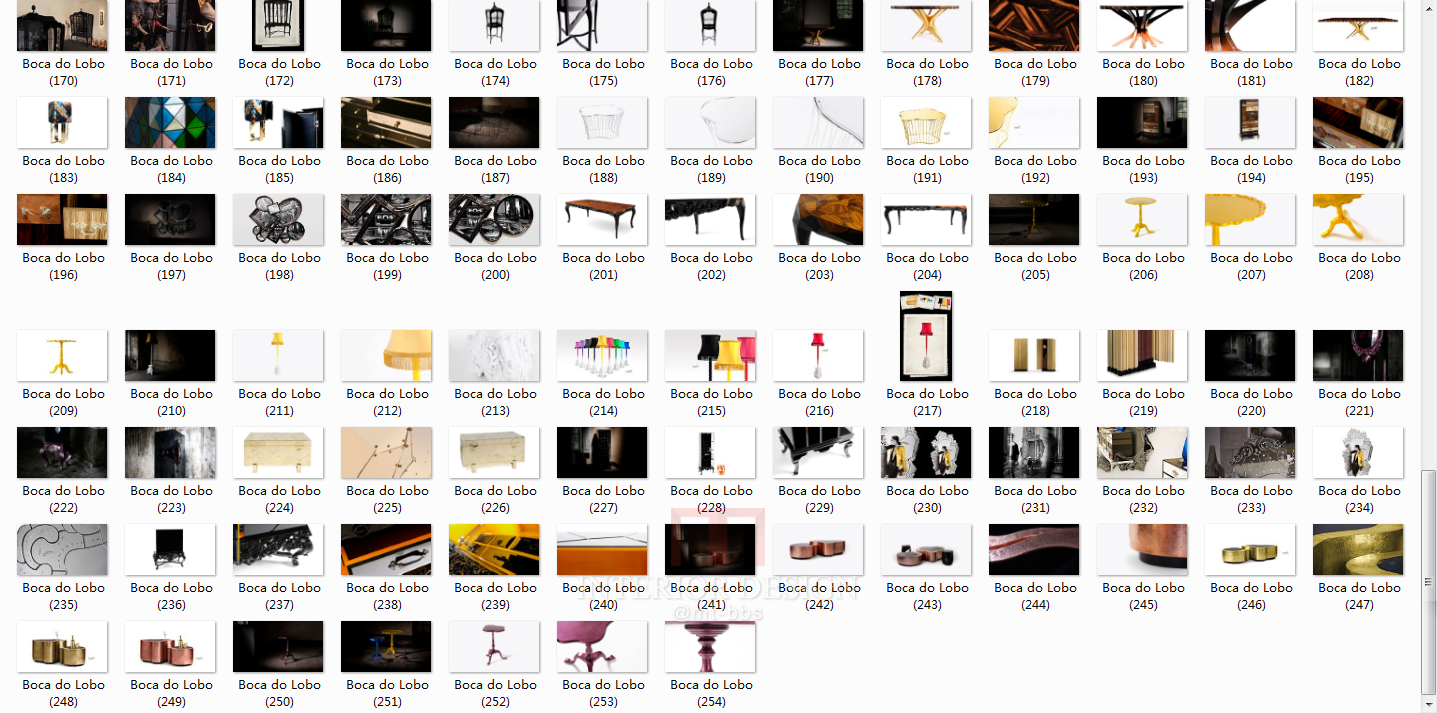Viewport: 1437px width, 713px height.
Task: Select the Boca do Lobo (204) thumbnail
Action: pyautogui.click(x=926, y=219)
